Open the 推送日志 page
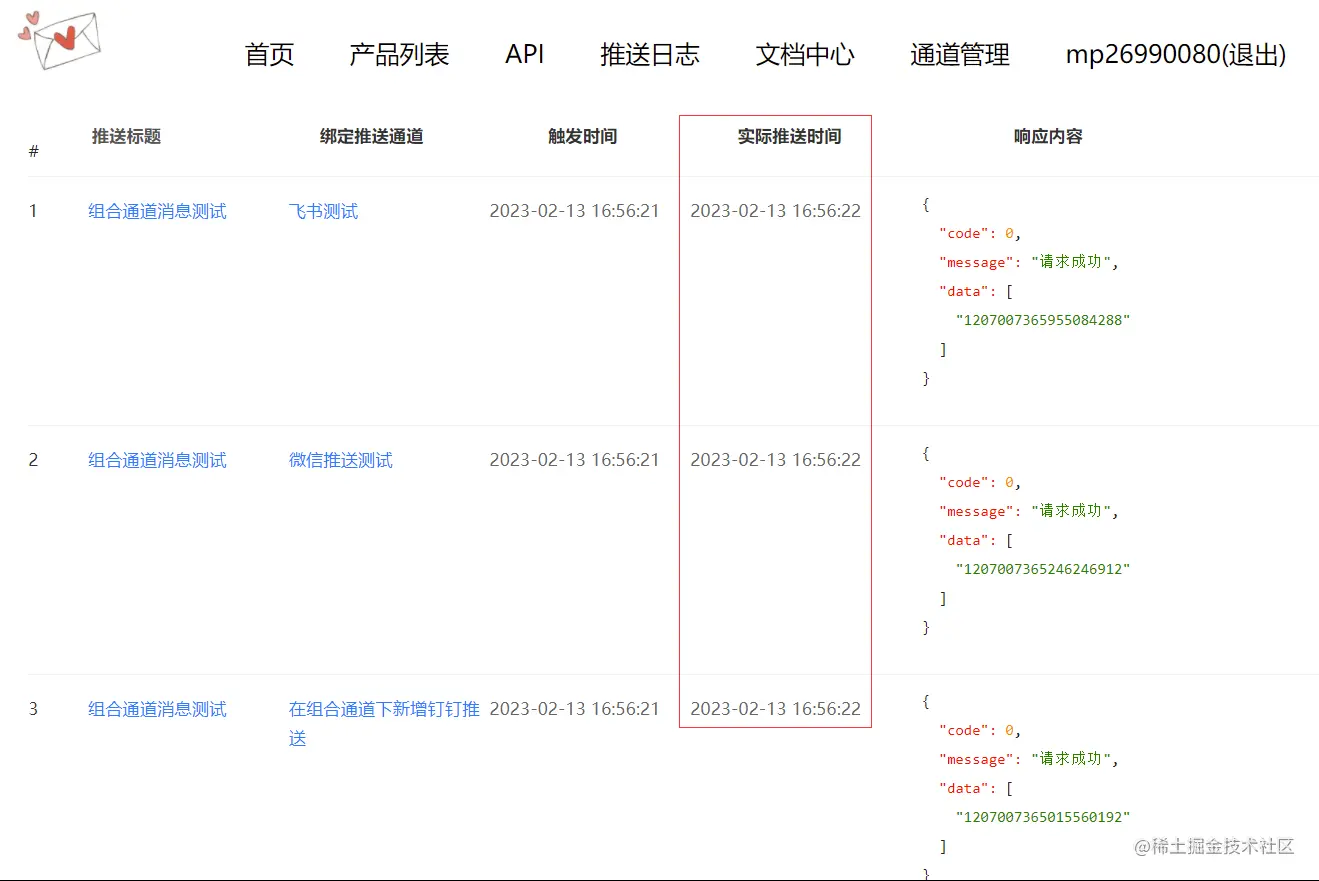This screenshot has height=881, width=1319. click(x=650, y=56)
